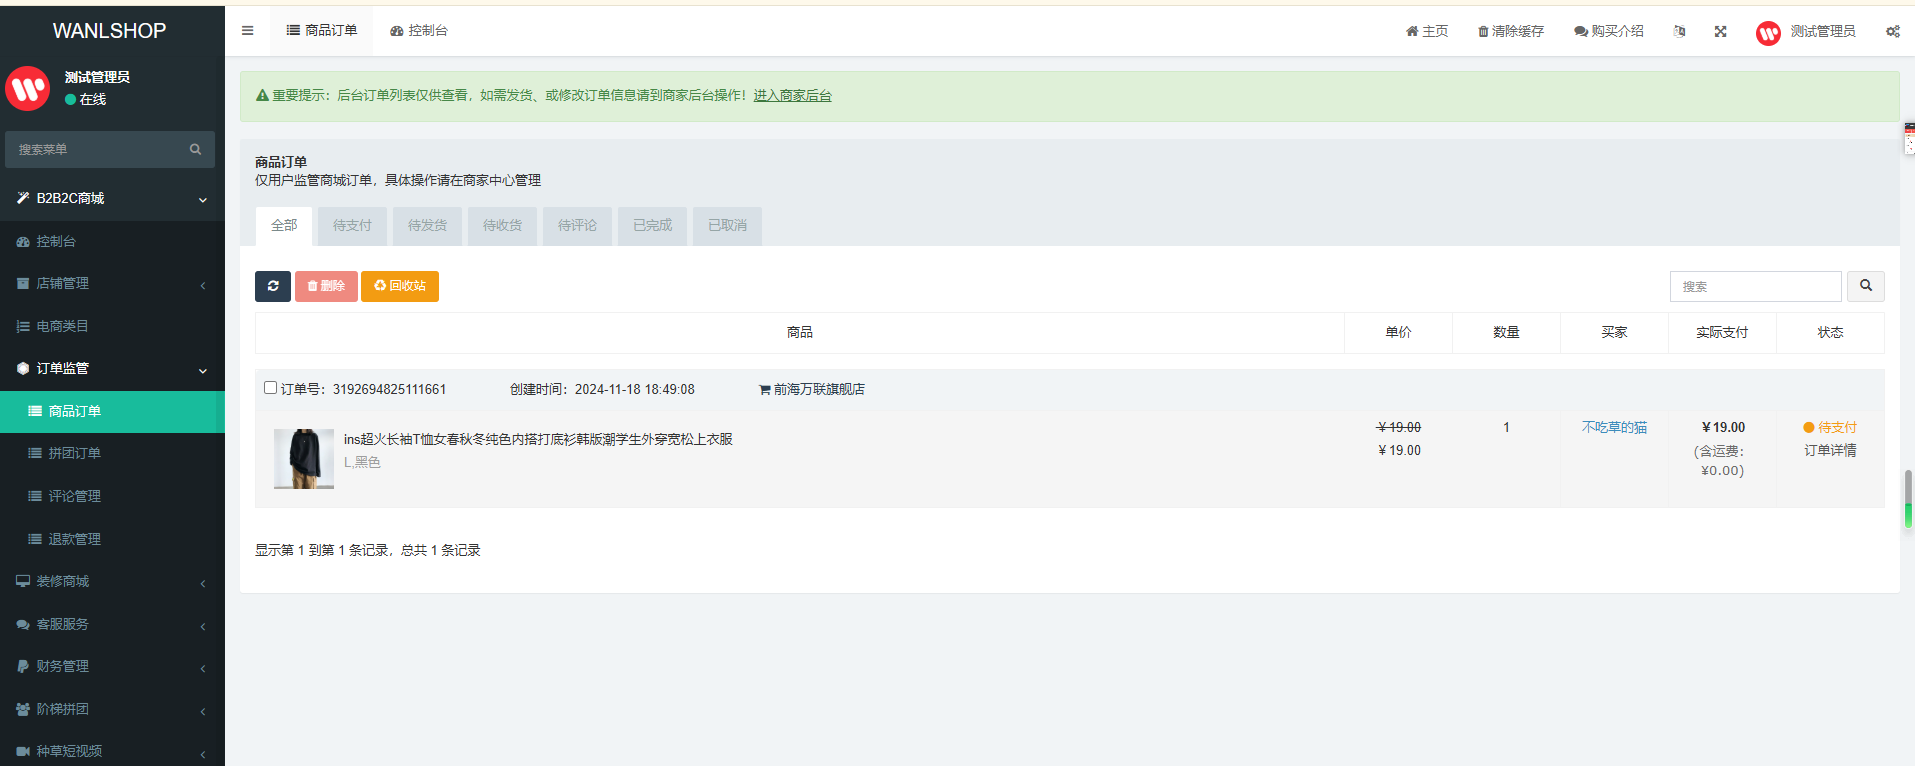This screenshot has height=766, width=1915.
Task: Switch to the 待发货 orders tab
Action: (x=427, y=226)
